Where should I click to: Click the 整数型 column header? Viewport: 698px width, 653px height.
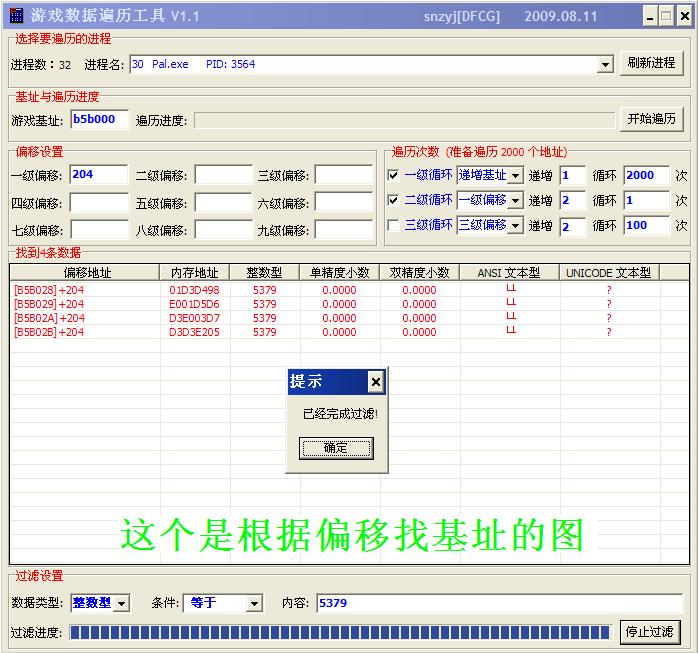click(264, 272)
